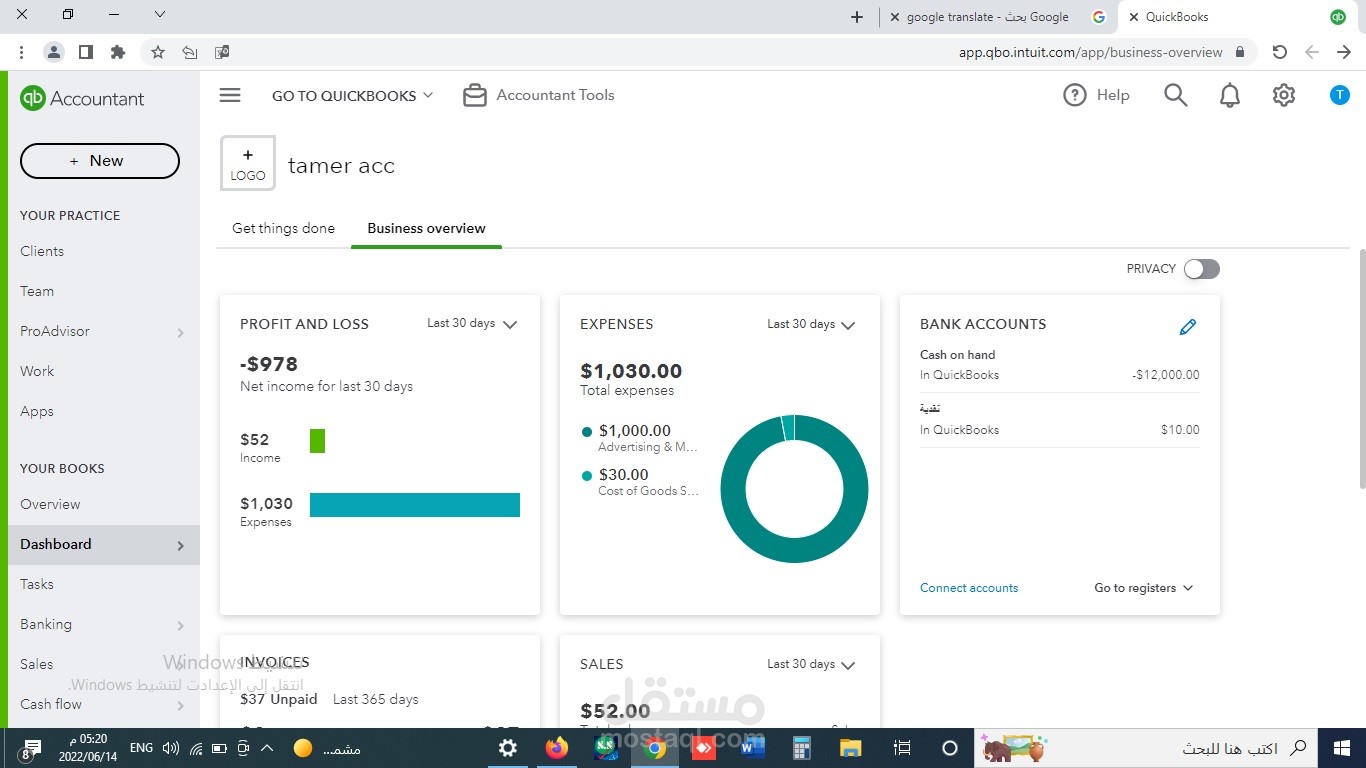Expand GO TO QUICKBOOKS dropdown

click(353, 96)
